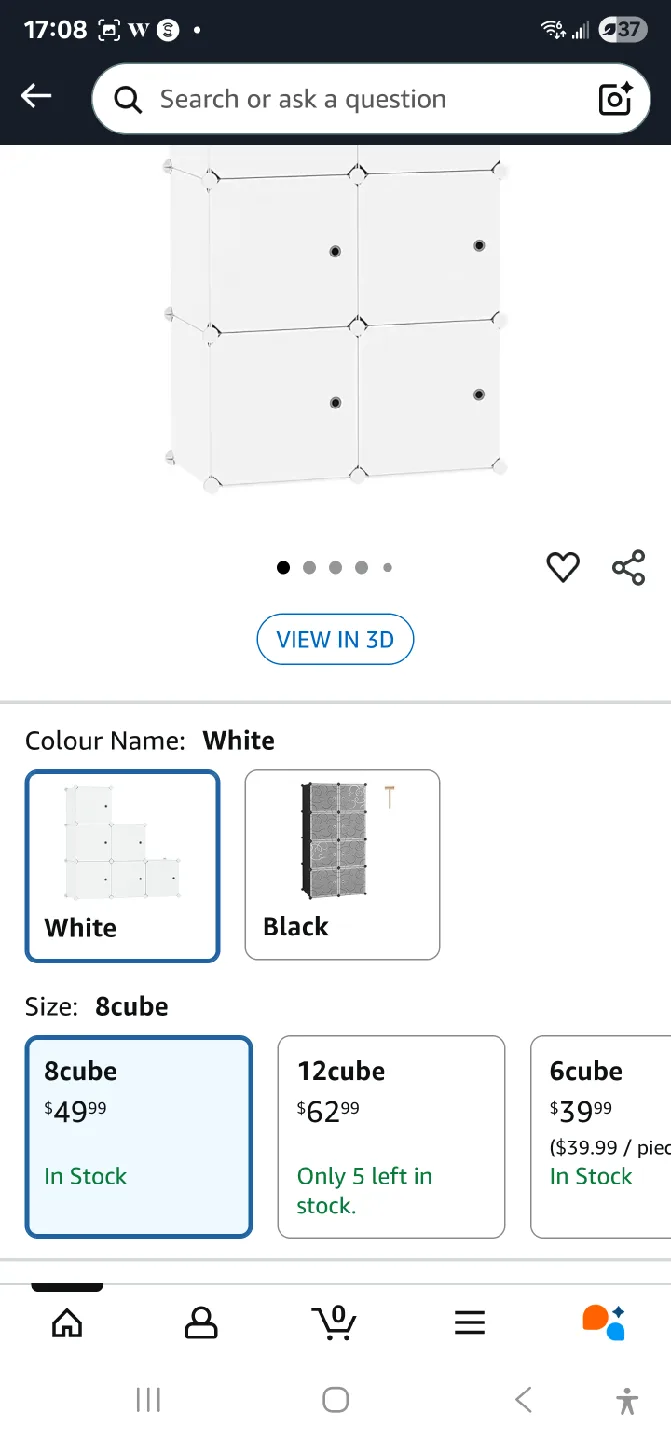Tap the magnifying glass search icon
Image resolution: width=671 pixels, height=1440 pixels.
126,98
